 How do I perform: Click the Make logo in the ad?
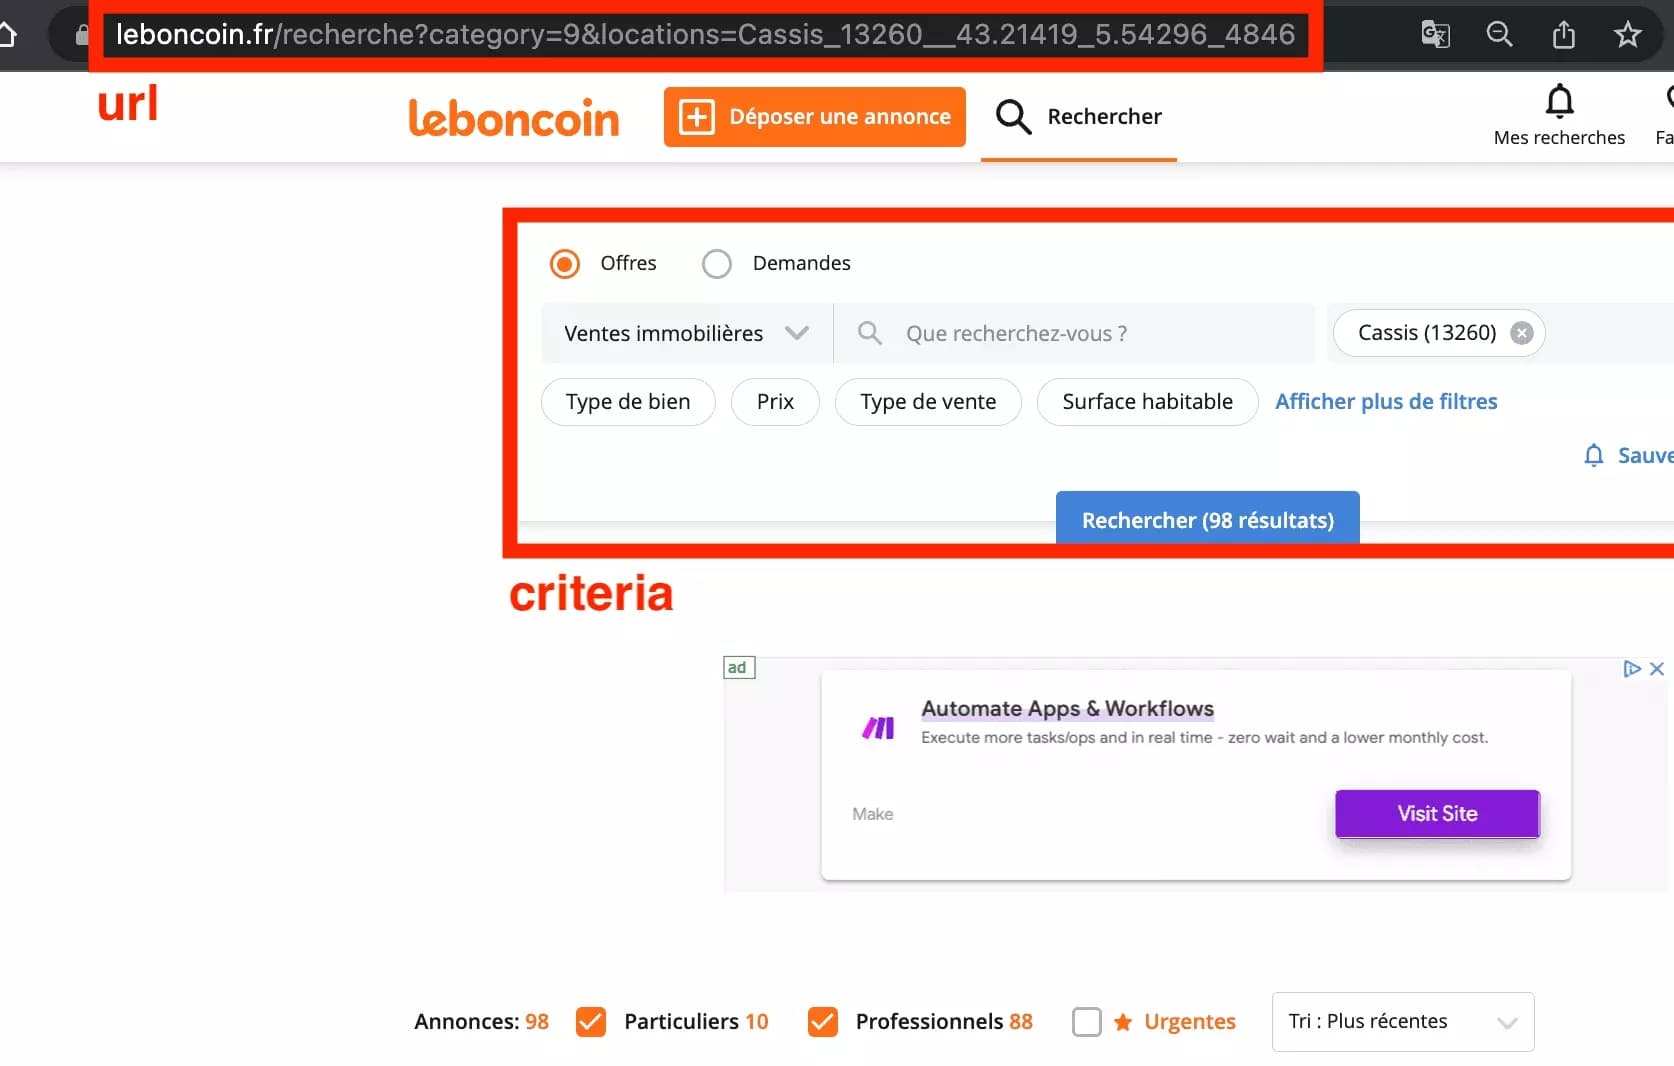click(878, 728)
